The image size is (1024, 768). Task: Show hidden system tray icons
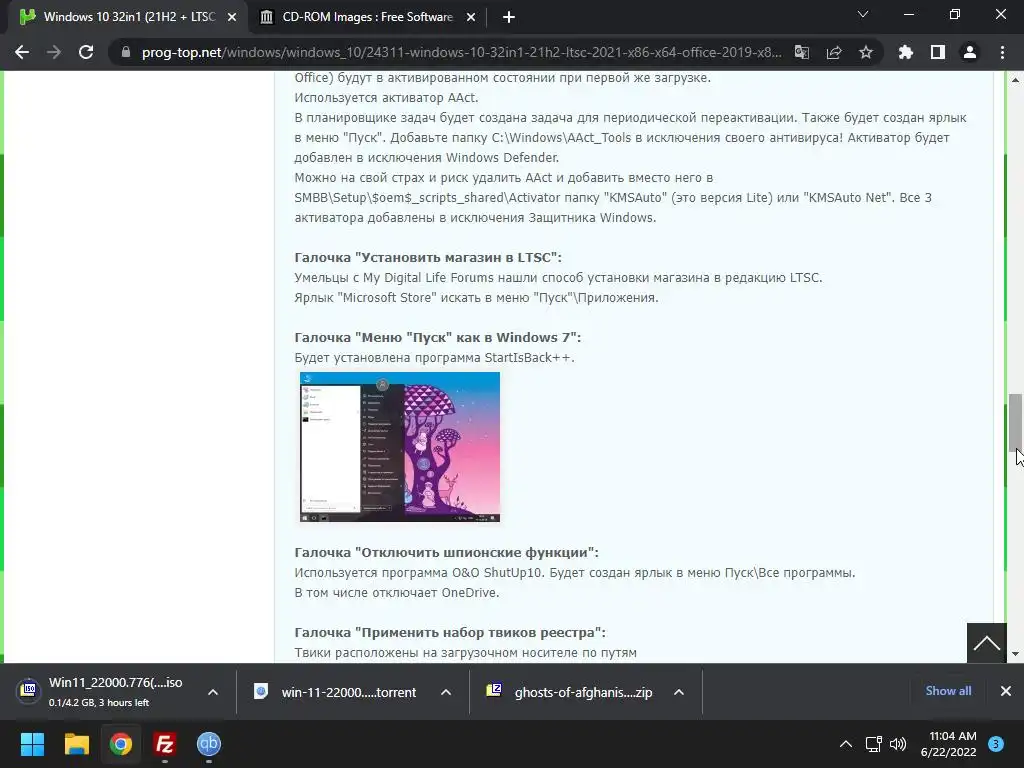[846, 744]
